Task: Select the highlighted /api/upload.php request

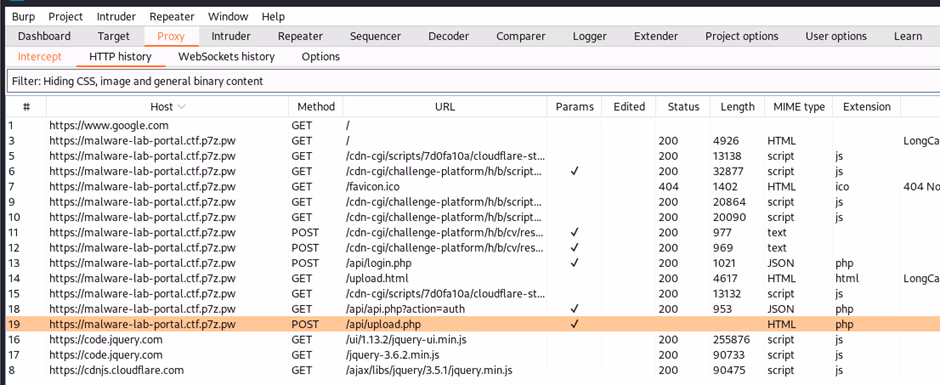Action: 472,324
